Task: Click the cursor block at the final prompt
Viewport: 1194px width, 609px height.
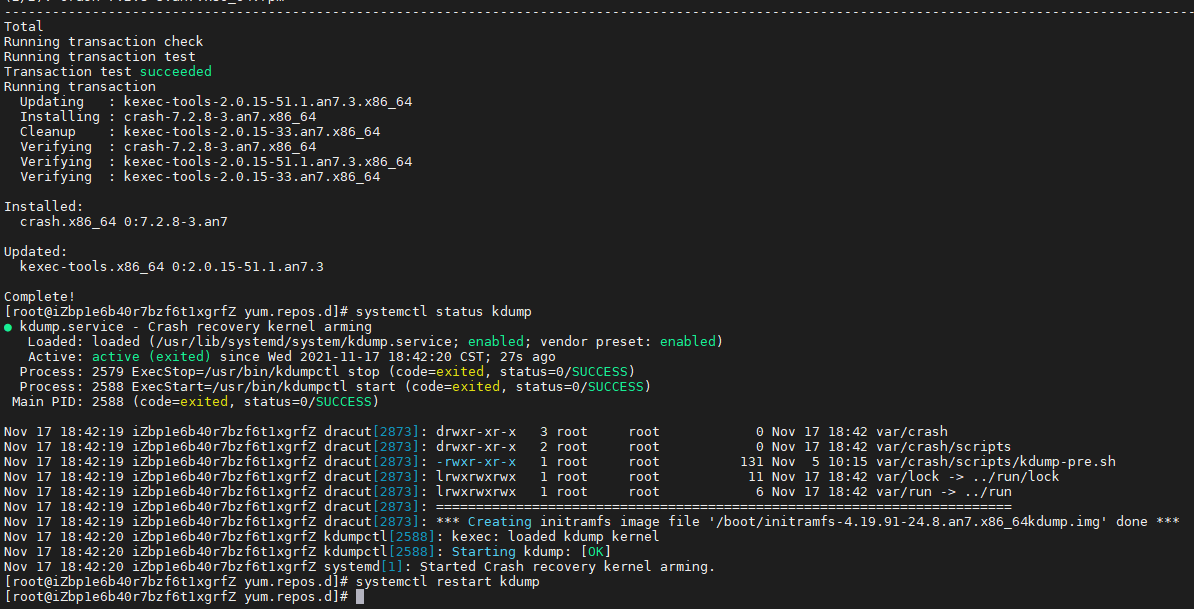Action: point(360,597)
